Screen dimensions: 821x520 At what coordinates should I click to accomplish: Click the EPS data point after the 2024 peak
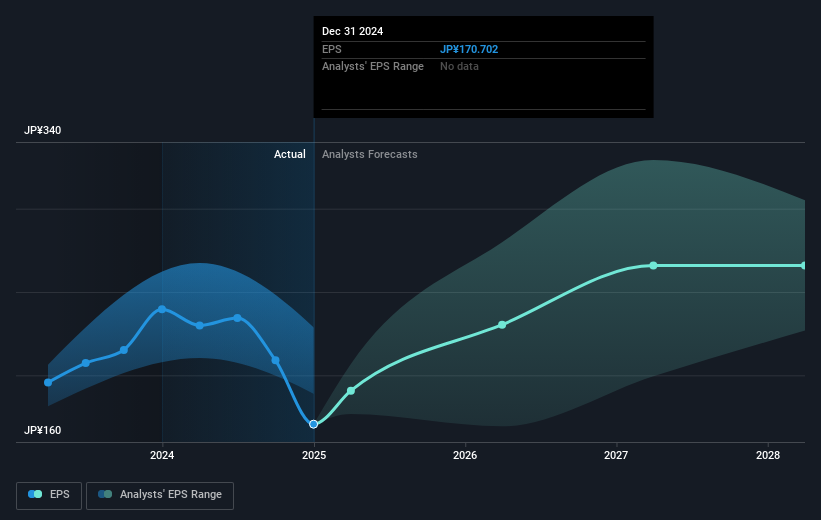point(199,326)
